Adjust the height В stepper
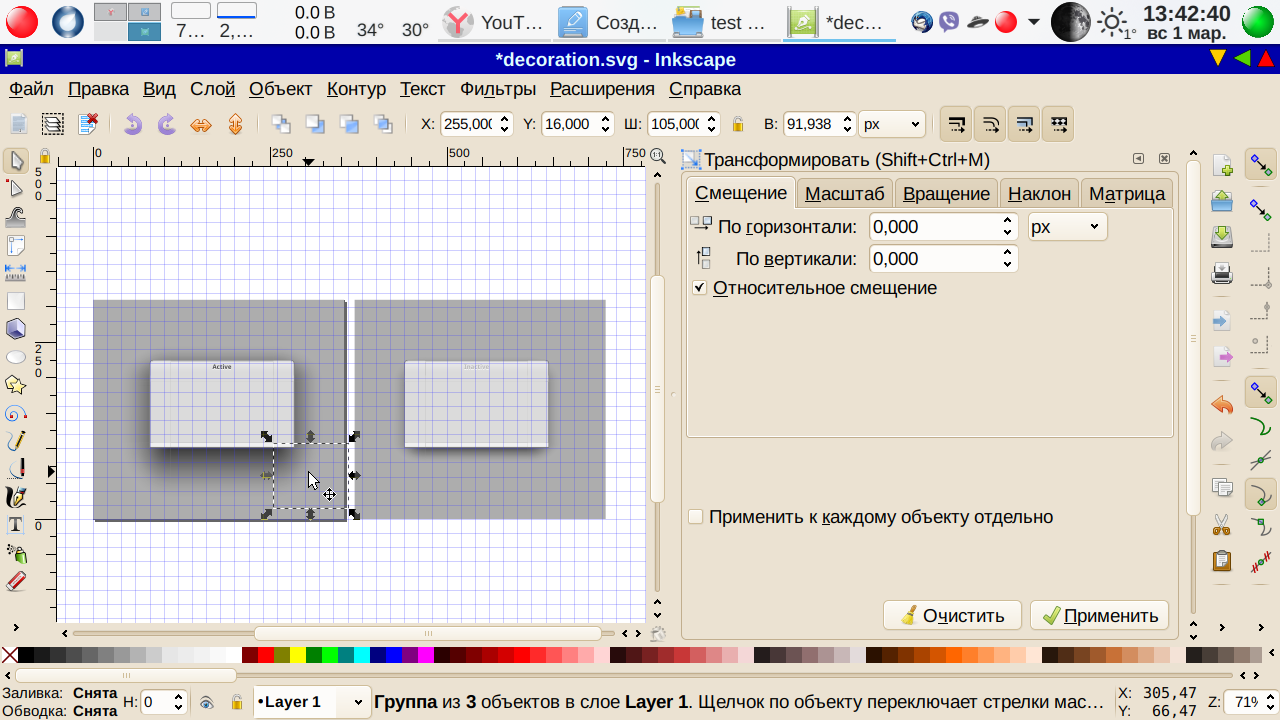1280x720 pixels. [x=848, y=124]
